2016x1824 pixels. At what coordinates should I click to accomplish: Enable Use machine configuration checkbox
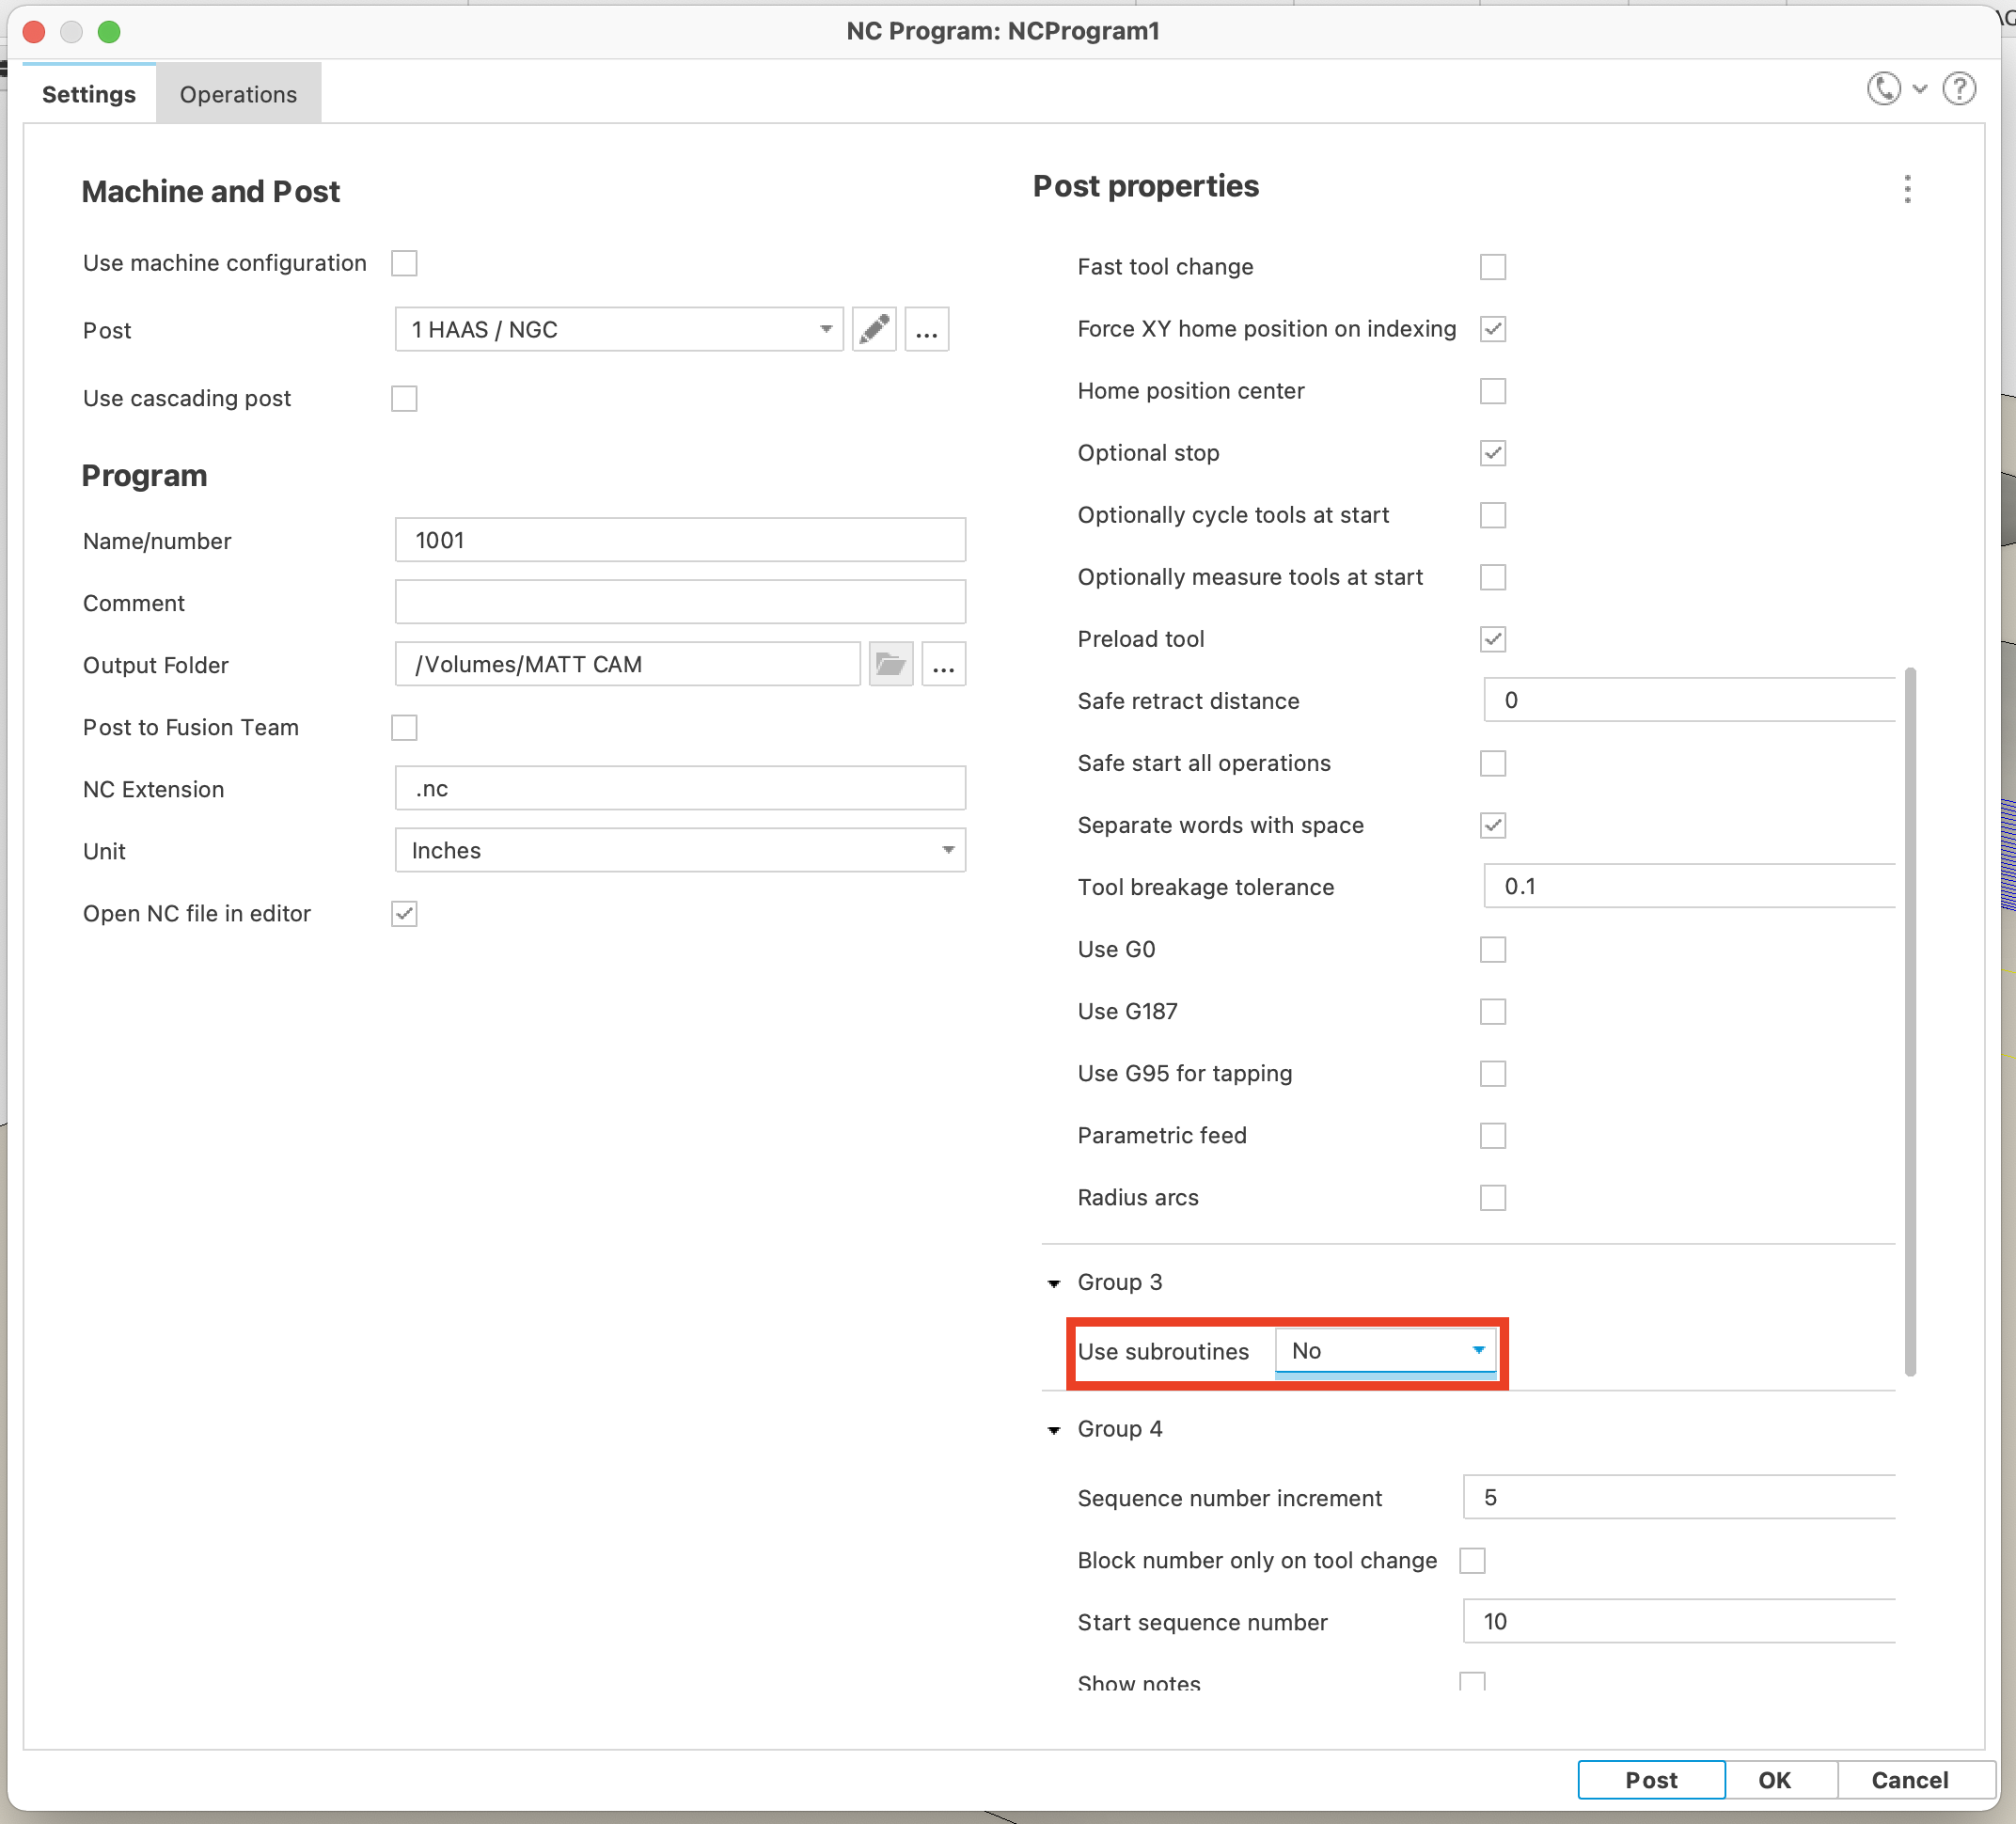pyautogui.click(x=404, y=263)
